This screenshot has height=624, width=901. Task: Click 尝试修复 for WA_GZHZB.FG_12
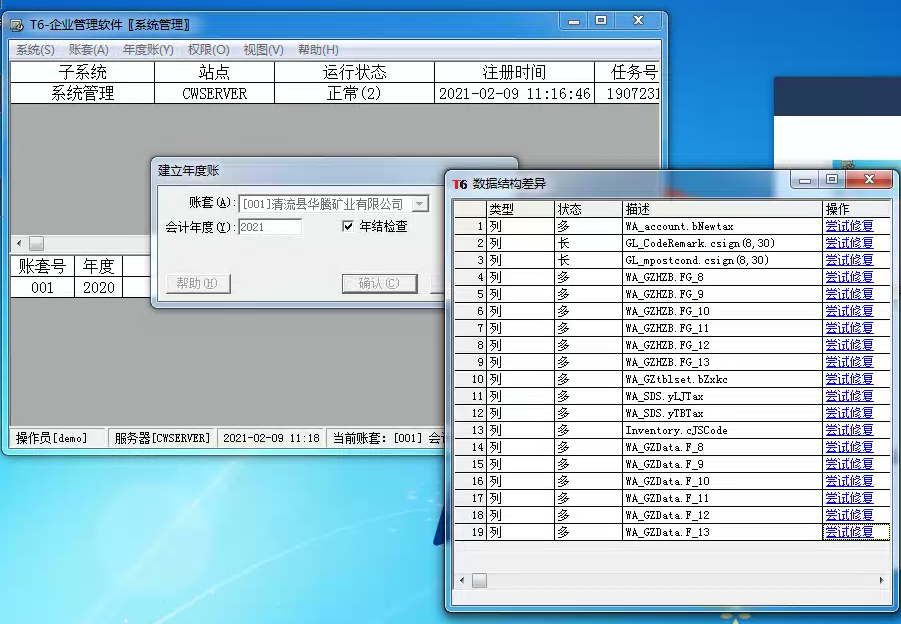(849, 345)
